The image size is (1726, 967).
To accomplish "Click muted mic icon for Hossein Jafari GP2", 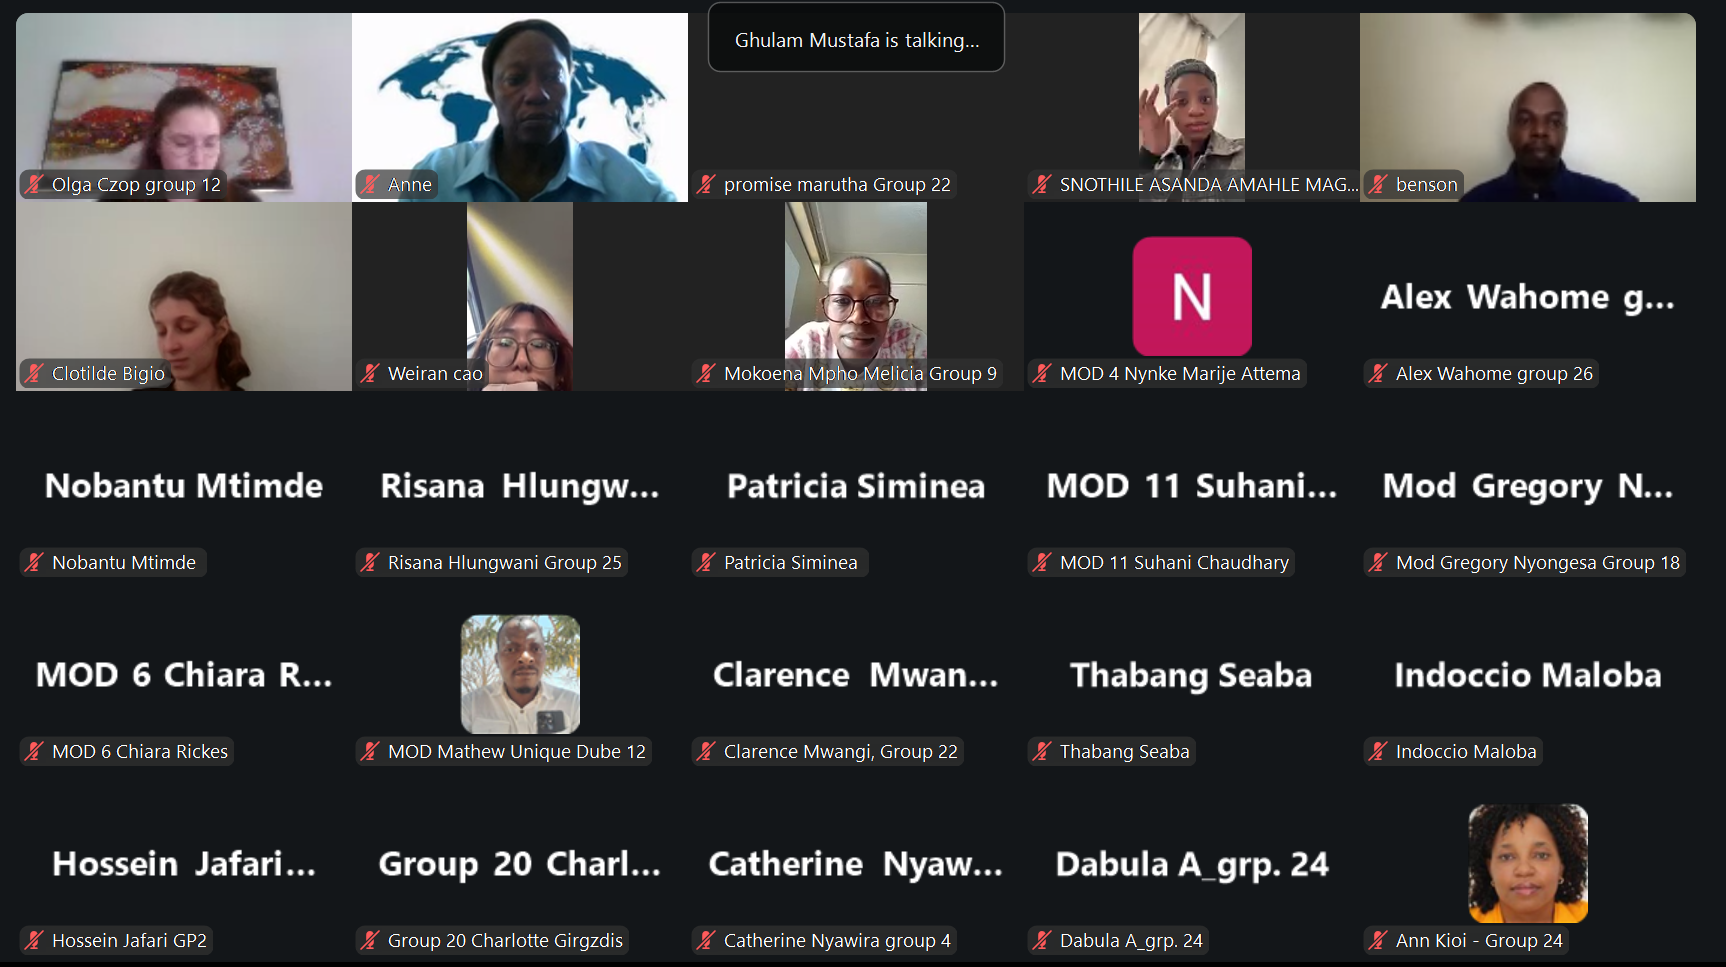I will click(x=35, y=940).
